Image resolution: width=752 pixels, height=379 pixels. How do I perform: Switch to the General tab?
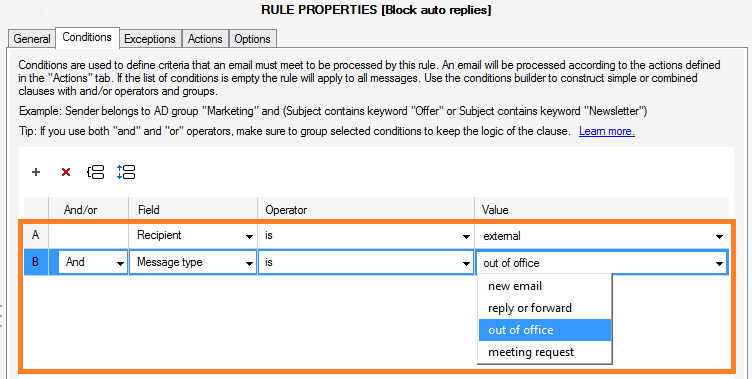tap(32, 39)
